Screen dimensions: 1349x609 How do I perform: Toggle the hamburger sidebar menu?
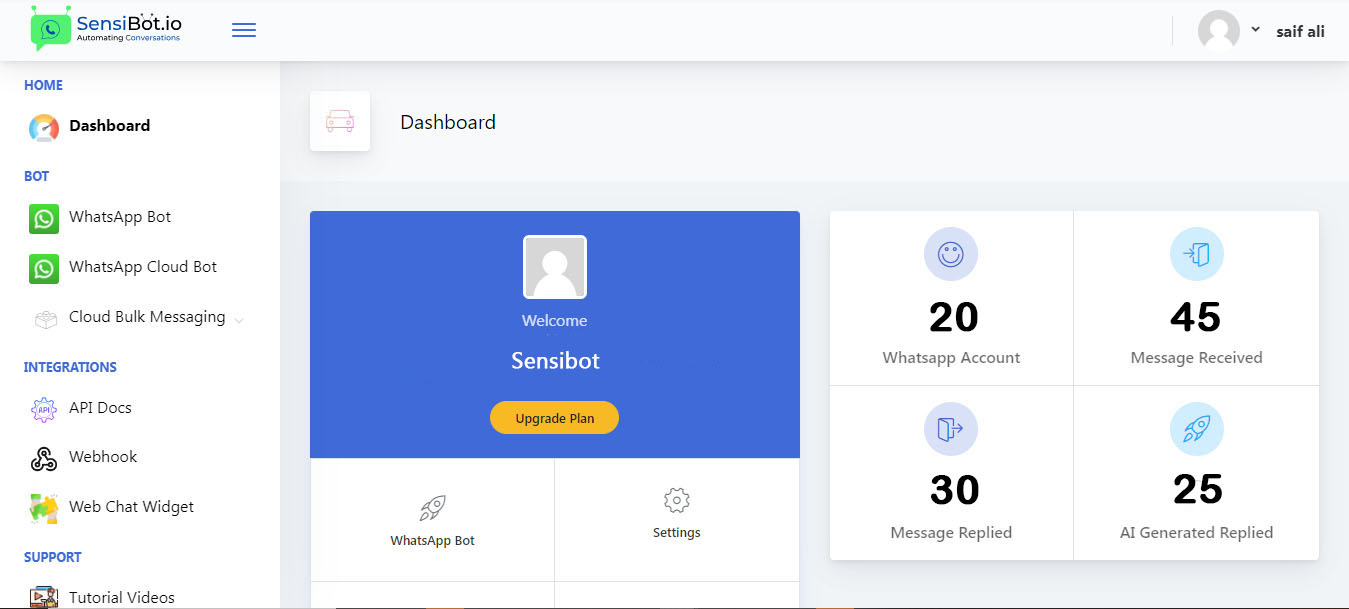pos(243,30)
